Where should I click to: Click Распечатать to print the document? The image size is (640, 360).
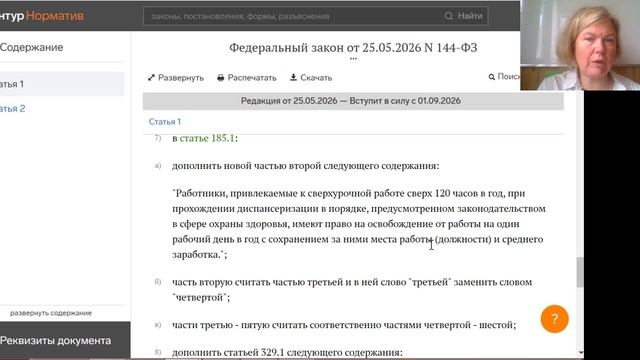(x=247, y=78)
